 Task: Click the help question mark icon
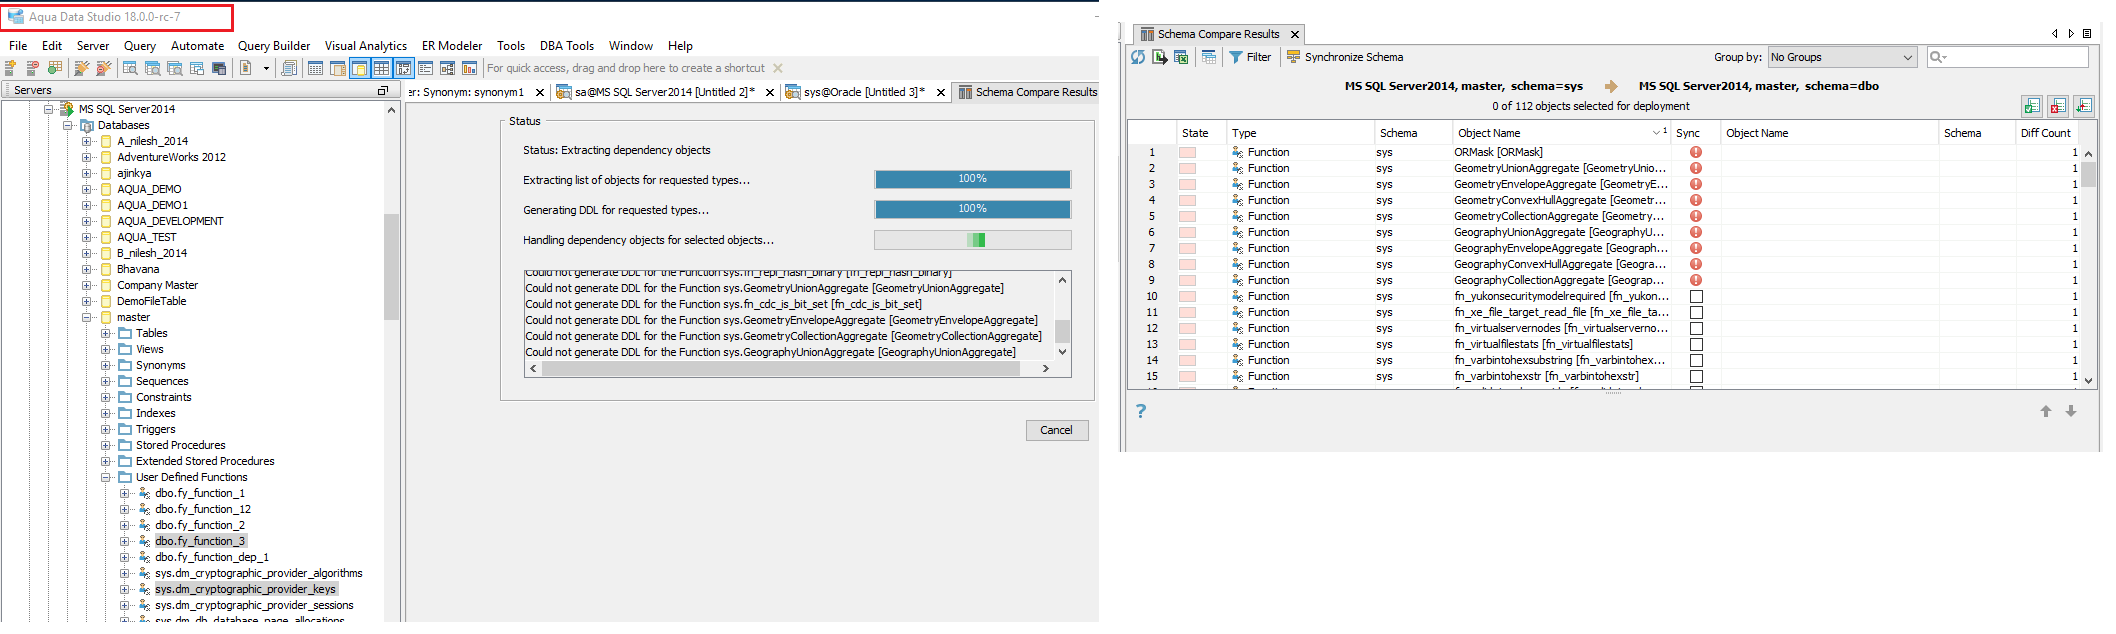coord(1141,411)
